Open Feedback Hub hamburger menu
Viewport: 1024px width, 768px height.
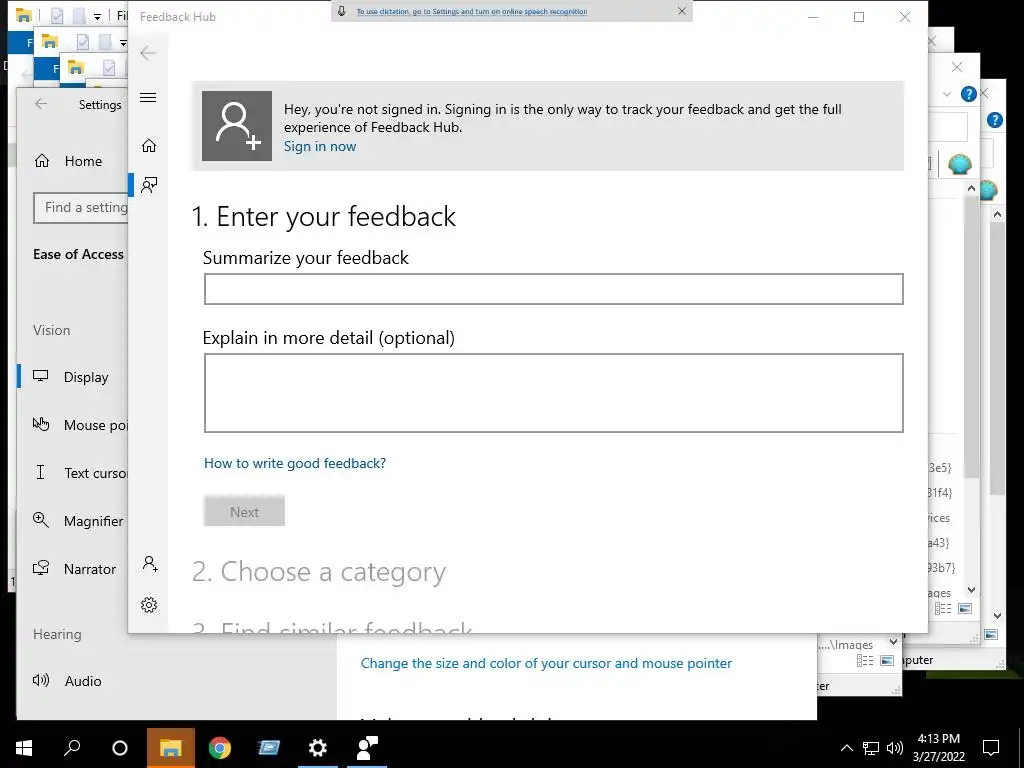click(x=148, y=98)
